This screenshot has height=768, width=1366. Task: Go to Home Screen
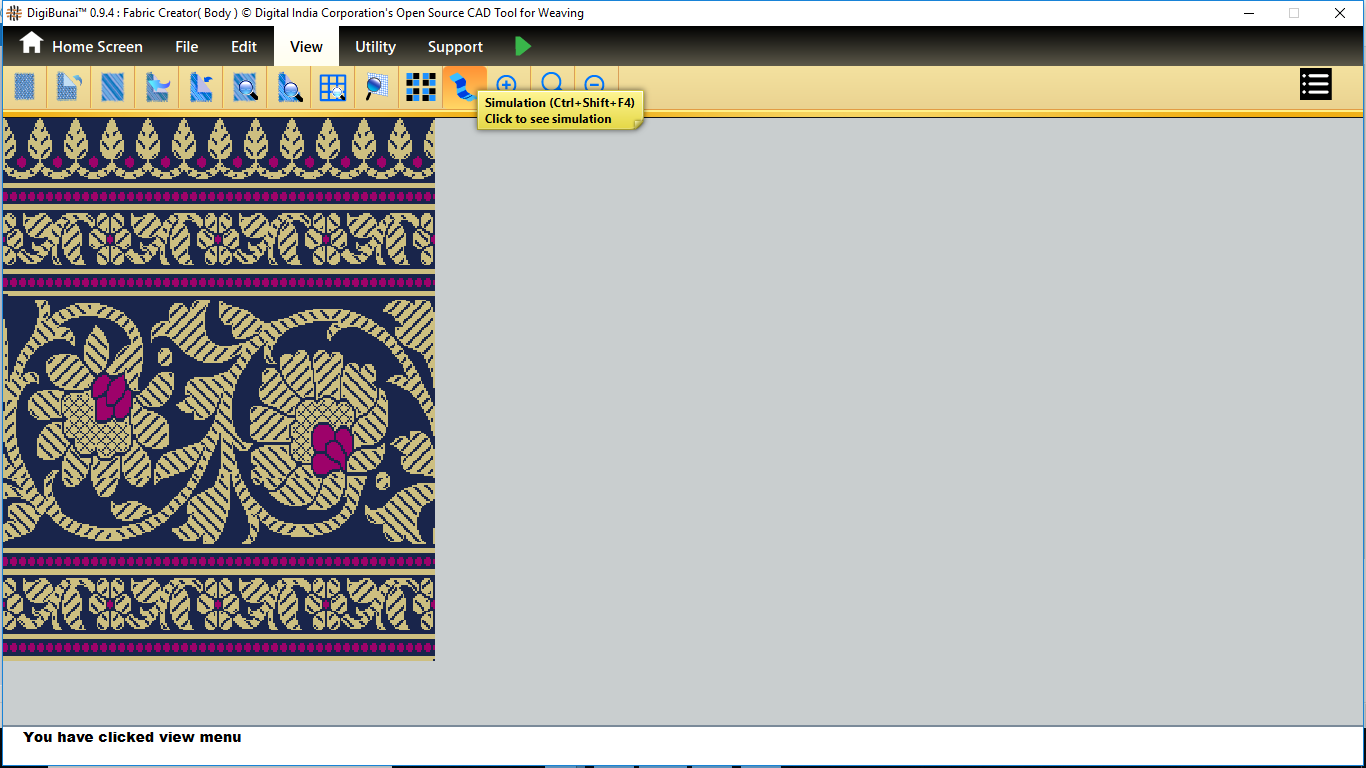click(x=82, y=47)
